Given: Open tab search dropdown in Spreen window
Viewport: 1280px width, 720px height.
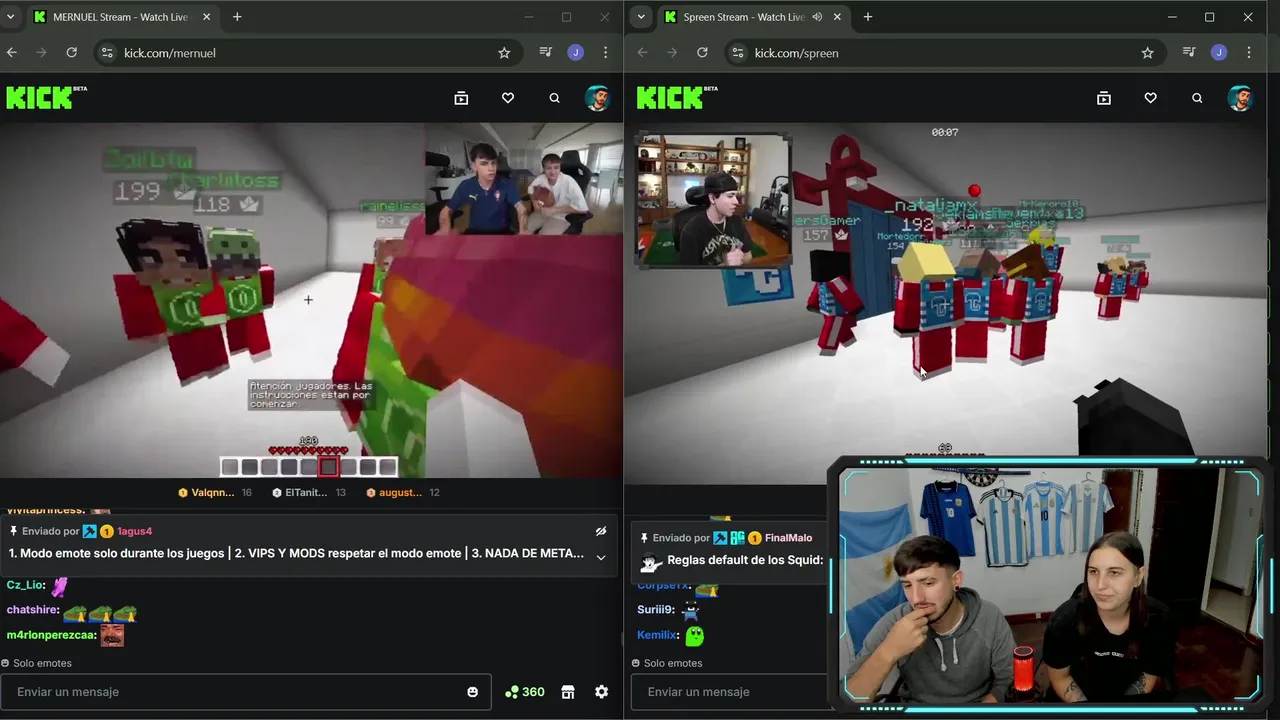Looking at the screenshot, I should click(641, 17).
